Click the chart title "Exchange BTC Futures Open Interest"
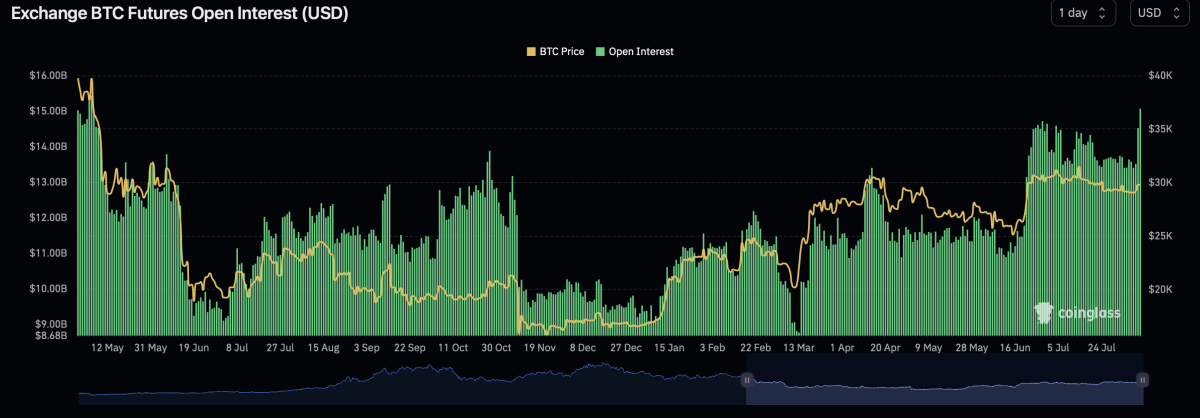Viewport: 1200px width, 418px height. pos(180,14)
